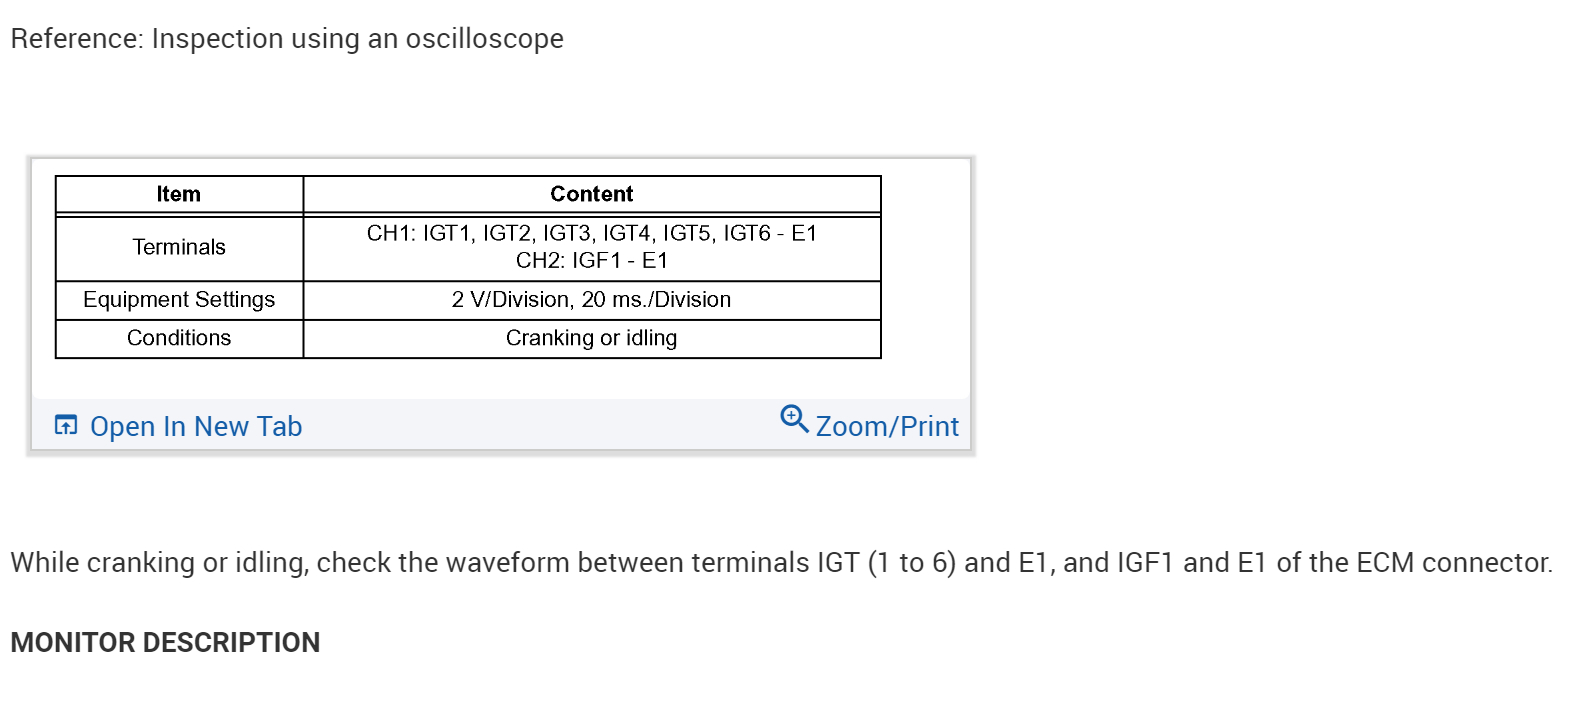The height and width of the screenshot is (705, 1587).
Task: Open the table image in a new tab
Action: [195, 427]
